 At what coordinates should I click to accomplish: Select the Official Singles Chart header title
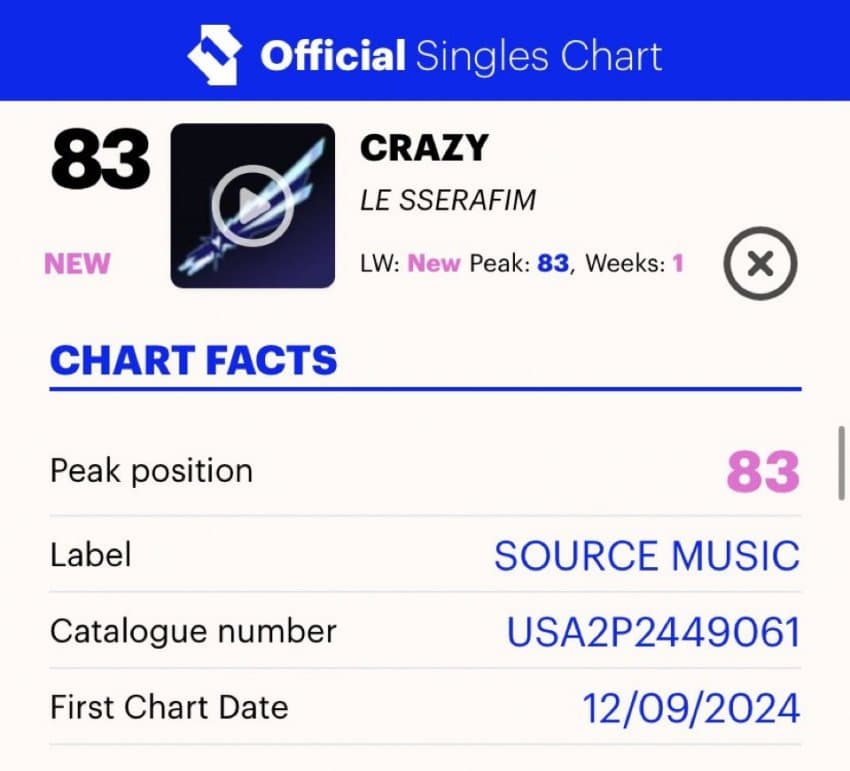click(x=461, y=55)
